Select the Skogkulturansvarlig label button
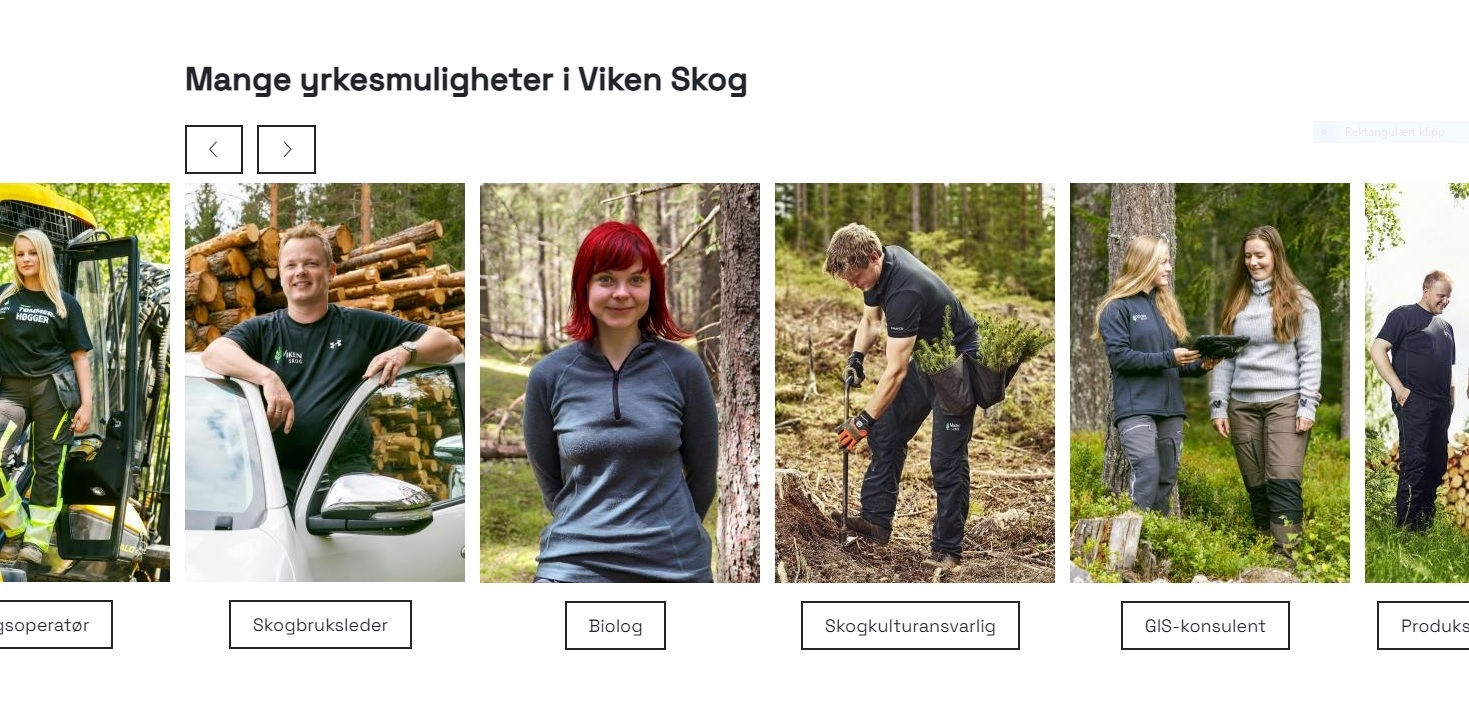1469x712 pixels. tap(910, 626)
